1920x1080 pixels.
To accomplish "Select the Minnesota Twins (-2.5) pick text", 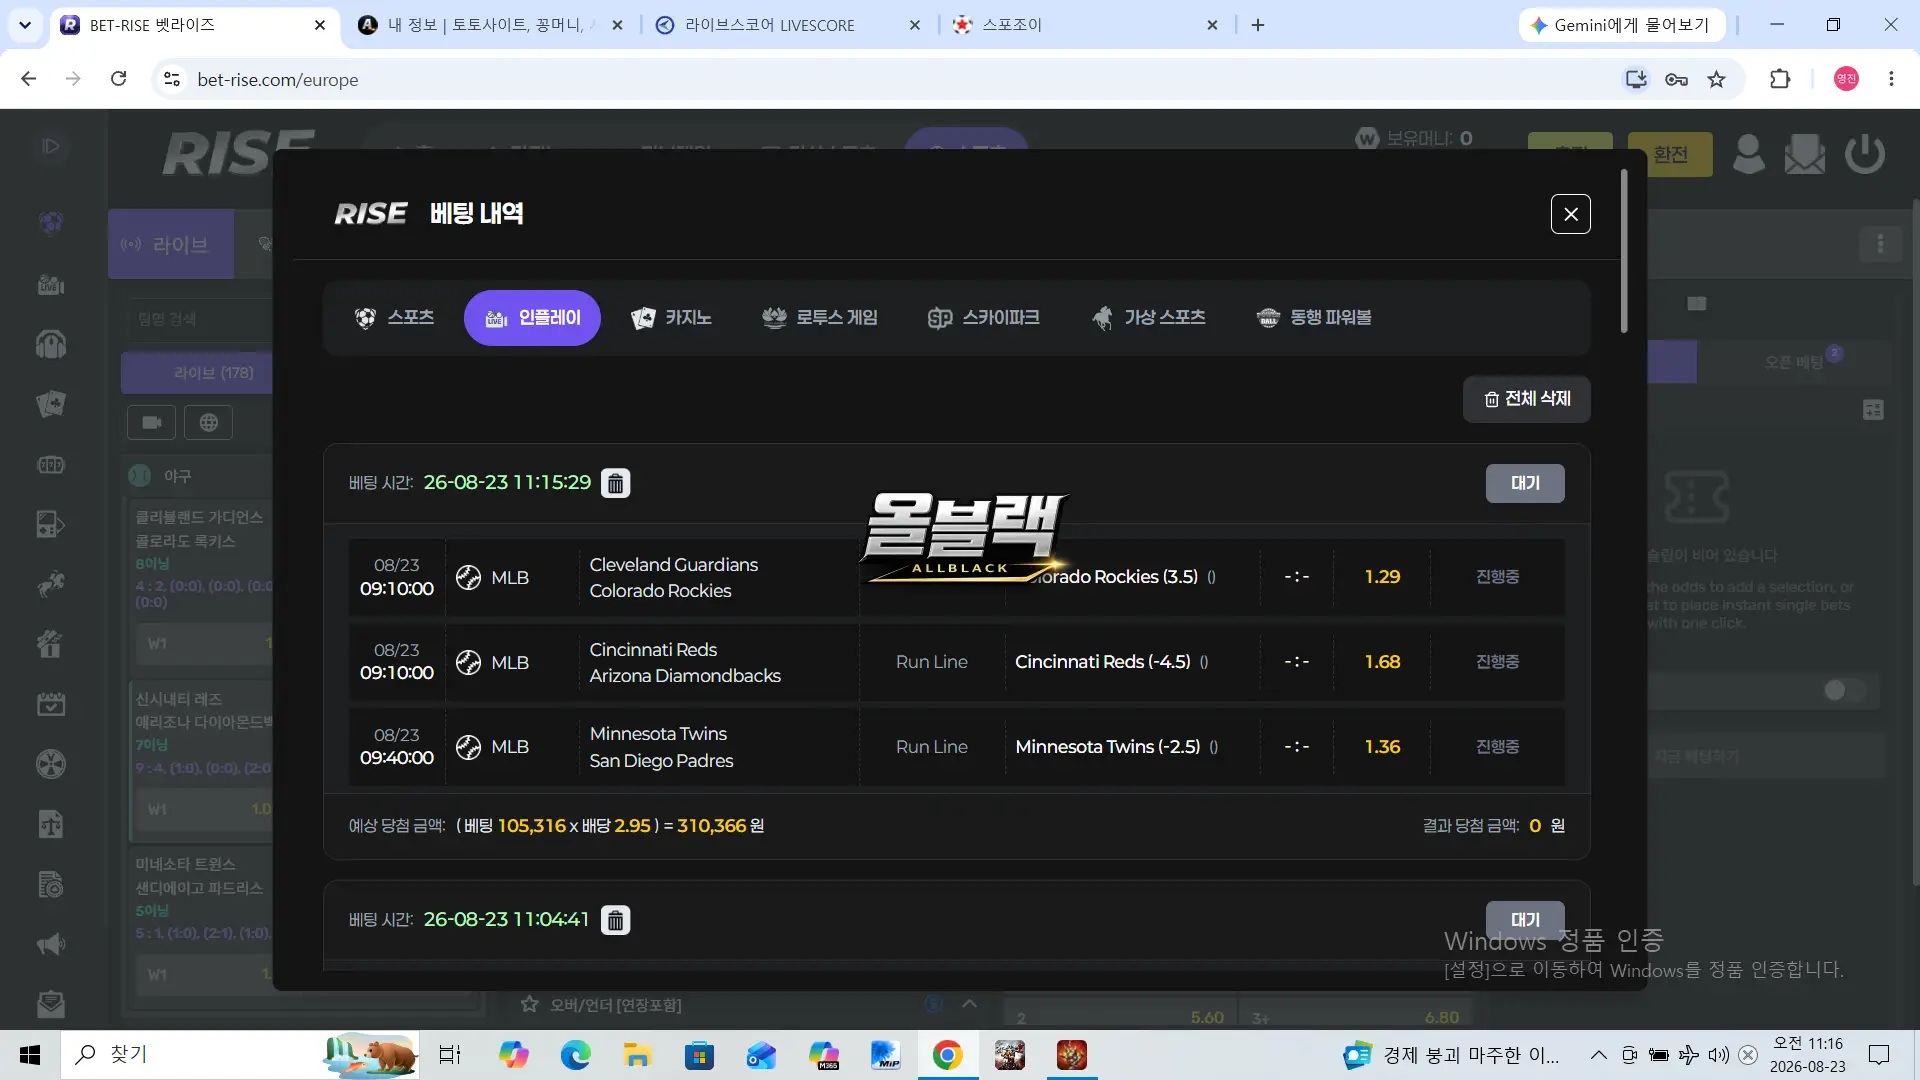I will click(1108, 747).
